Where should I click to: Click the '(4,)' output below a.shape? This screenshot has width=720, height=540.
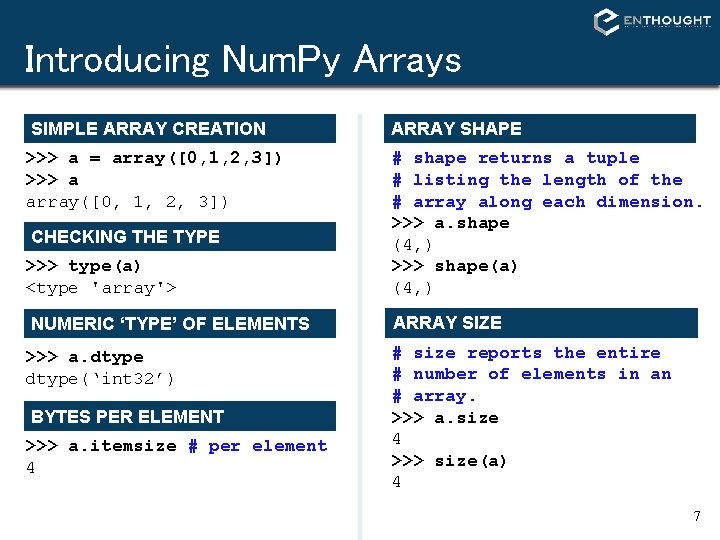[x=412, y=245]
